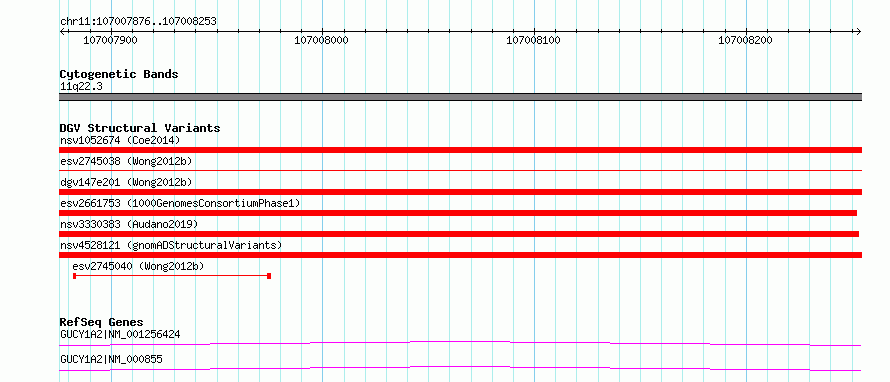Click the 107008100 ruler tick label

534,40
